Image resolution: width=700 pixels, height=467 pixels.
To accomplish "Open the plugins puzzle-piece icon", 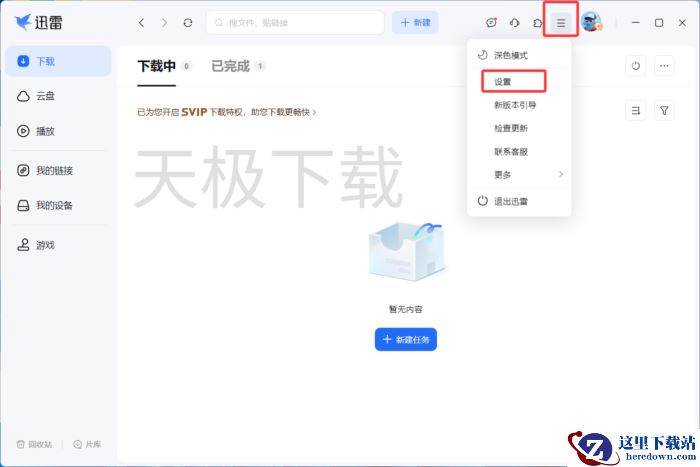I will 538,23.
